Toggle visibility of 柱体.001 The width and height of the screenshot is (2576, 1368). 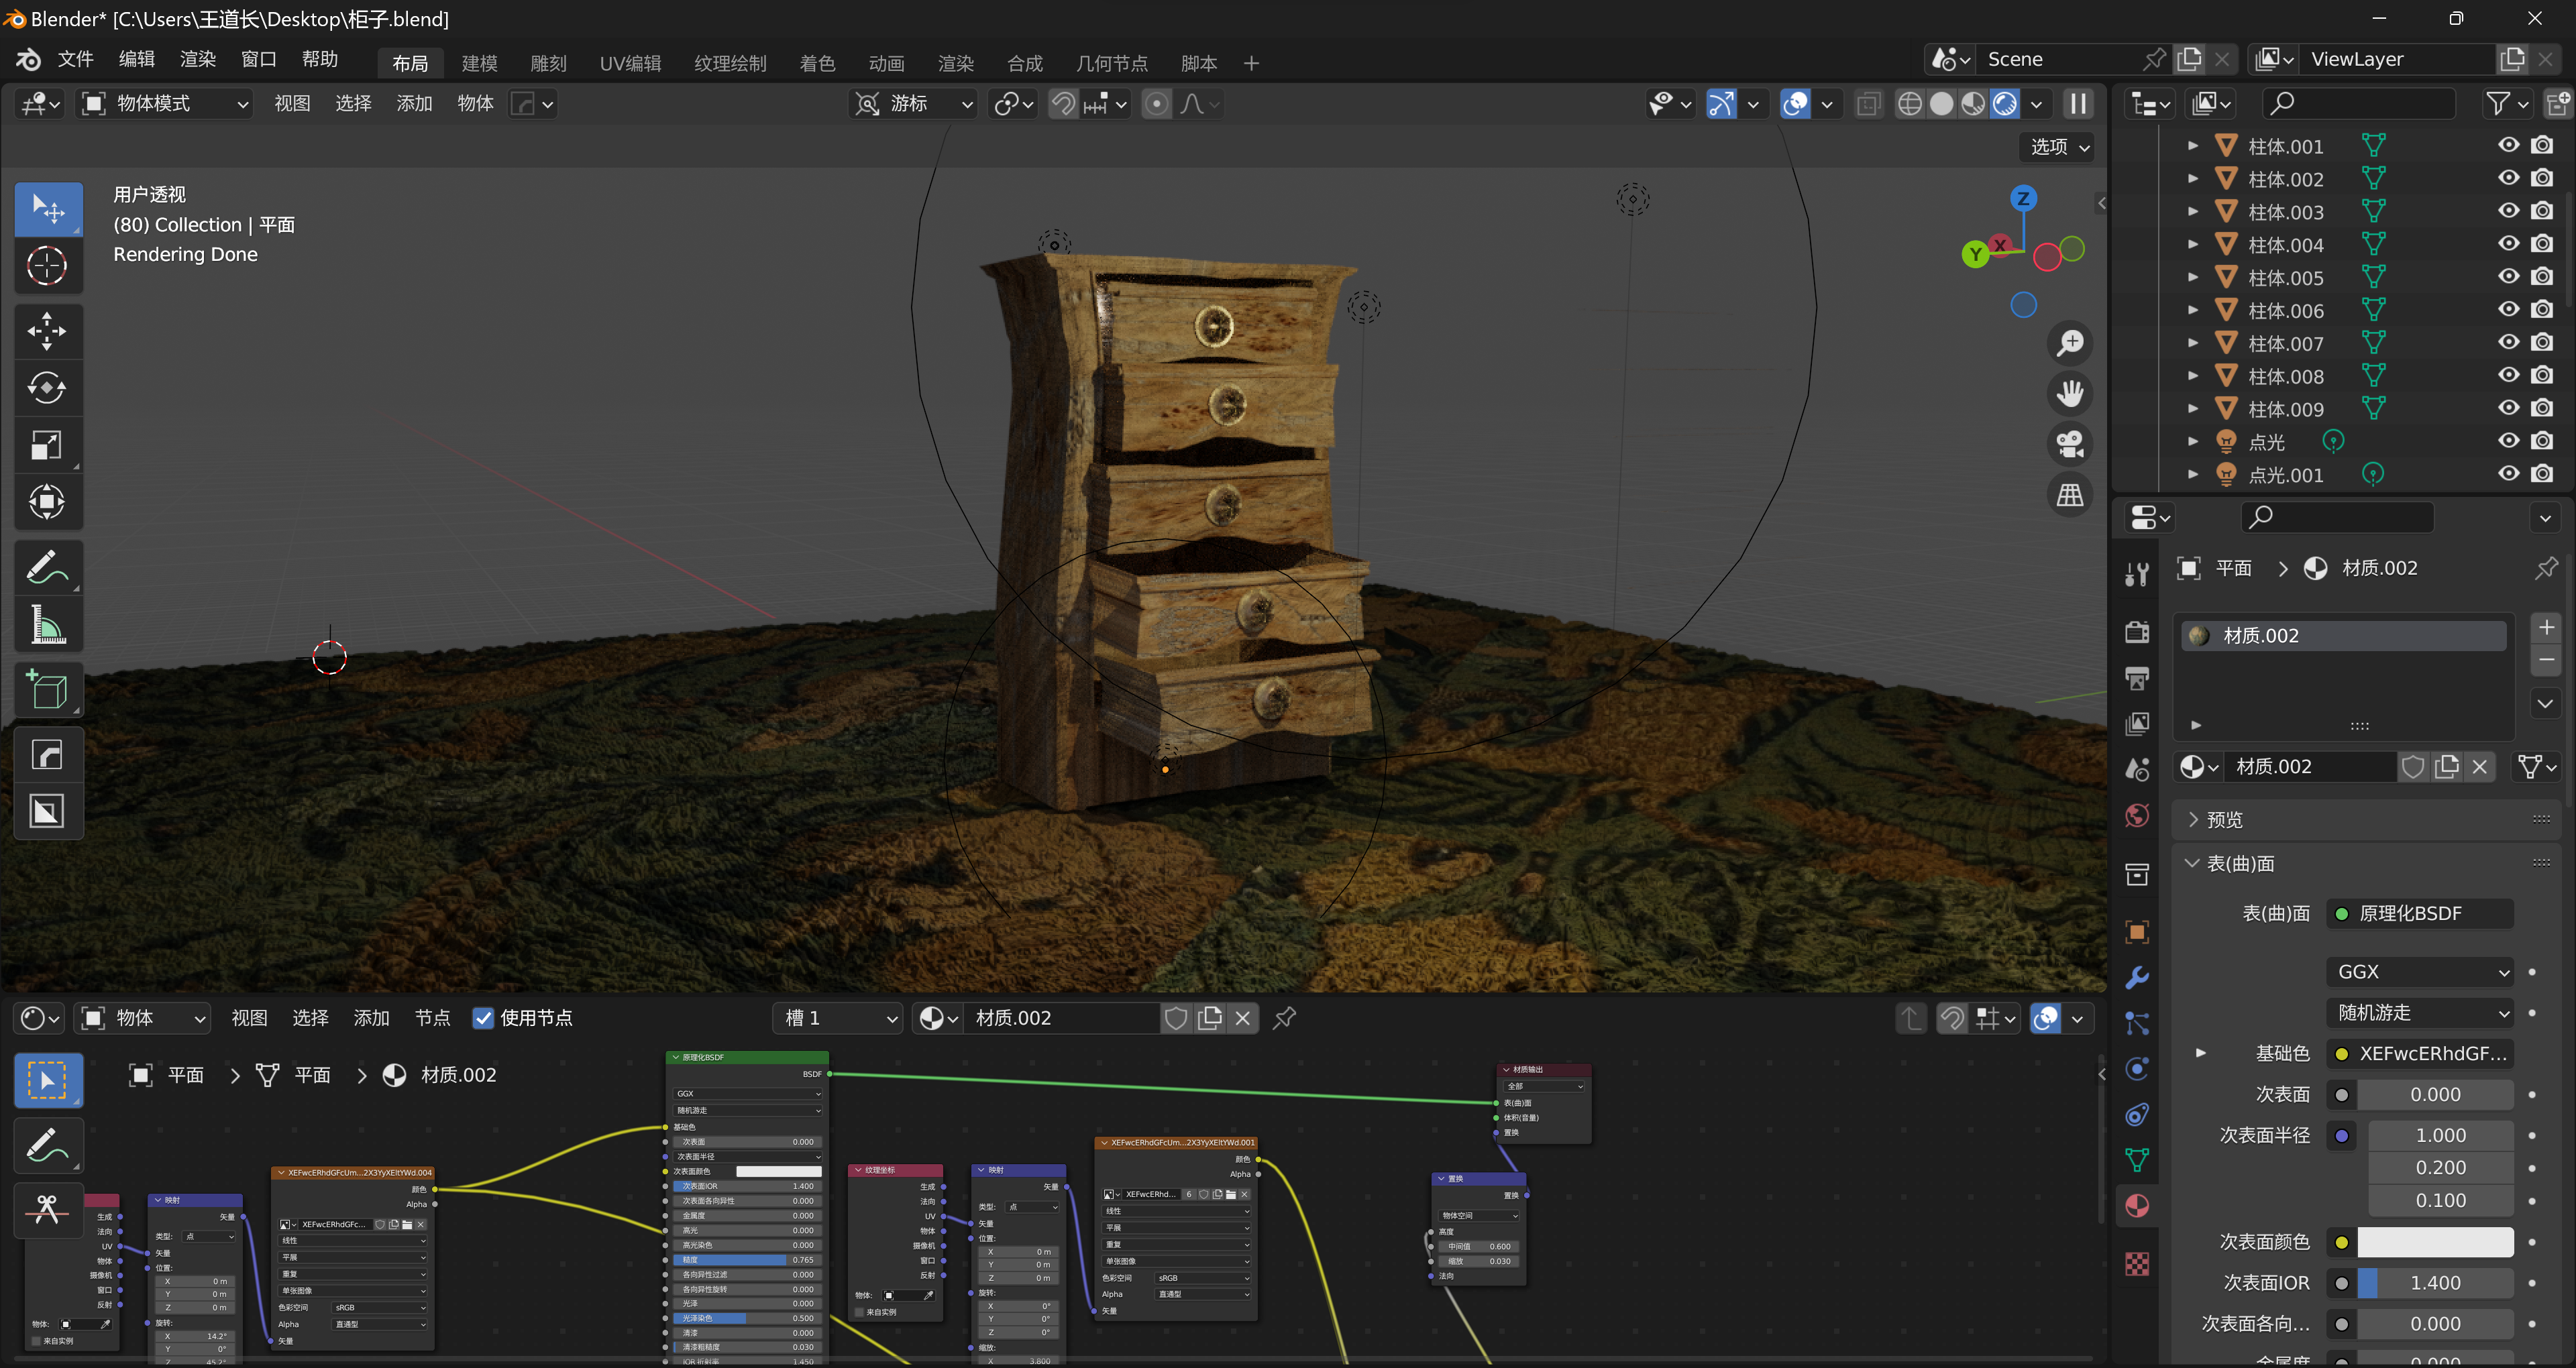[2508, 145]
